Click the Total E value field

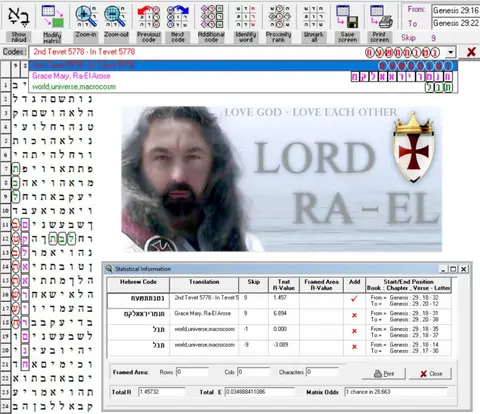pos(260,392)
